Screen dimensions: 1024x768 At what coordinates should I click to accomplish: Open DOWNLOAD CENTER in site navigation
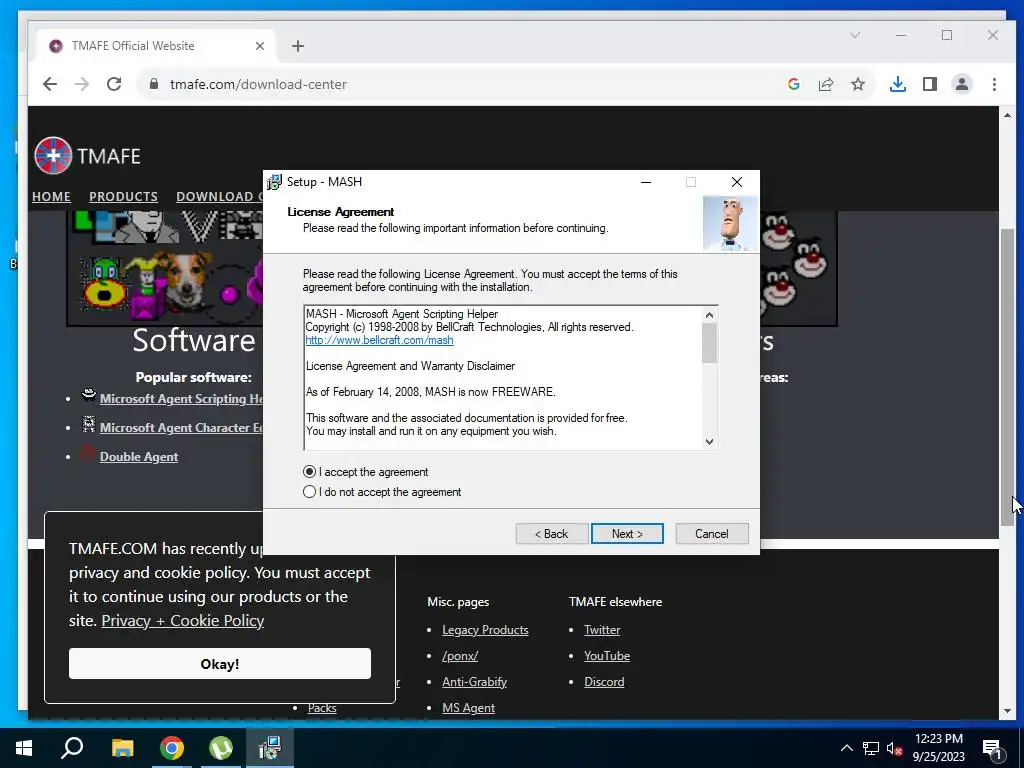pyautogui.click(x=219, y=197)
